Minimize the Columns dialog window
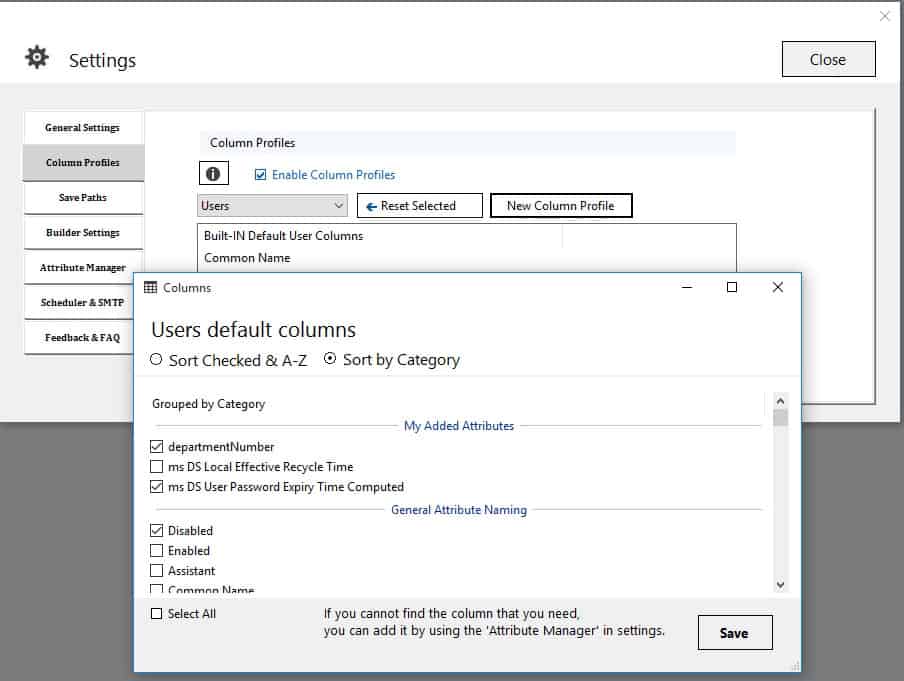This screenshot has width=904, height=681. pyautogui.click(x=687, y=287)
